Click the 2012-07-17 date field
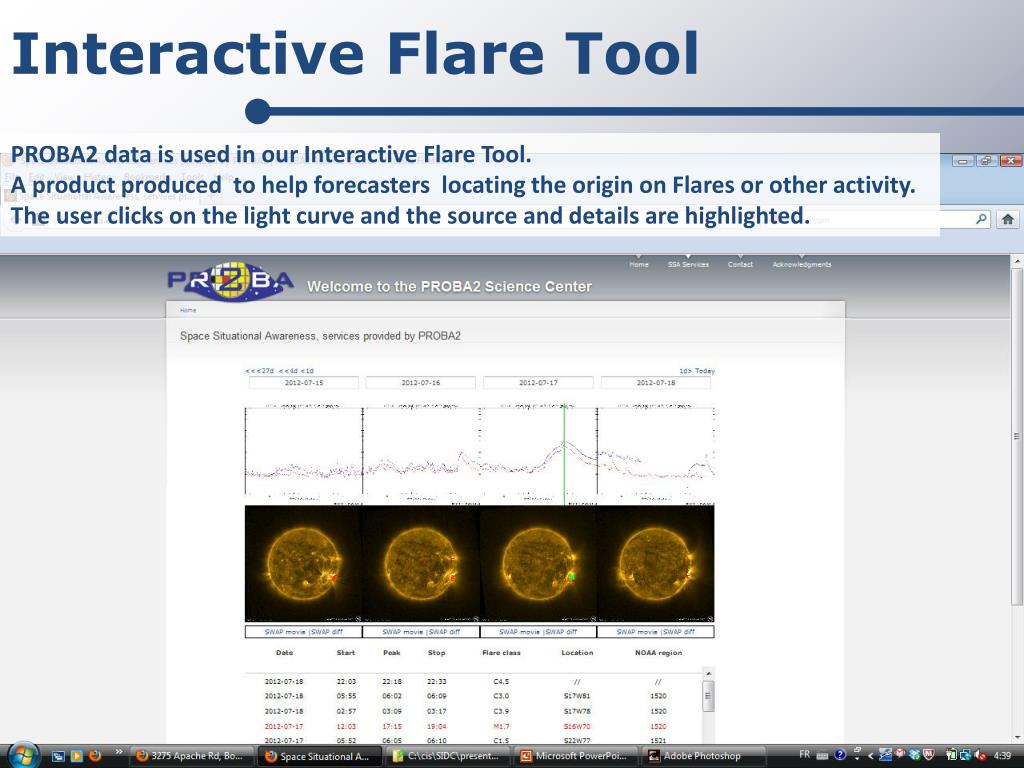This screenshot has height=768, width=1024. point(538,383)
